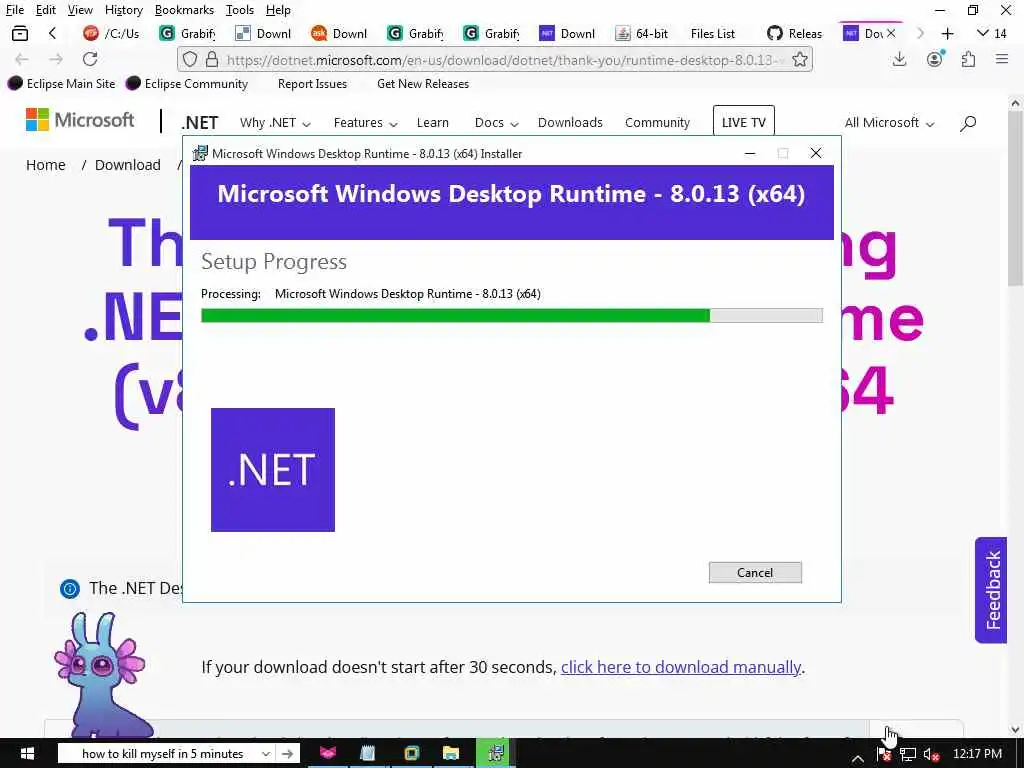
Task: Close the active tab with its X
Action: click(x=891, y=33)
